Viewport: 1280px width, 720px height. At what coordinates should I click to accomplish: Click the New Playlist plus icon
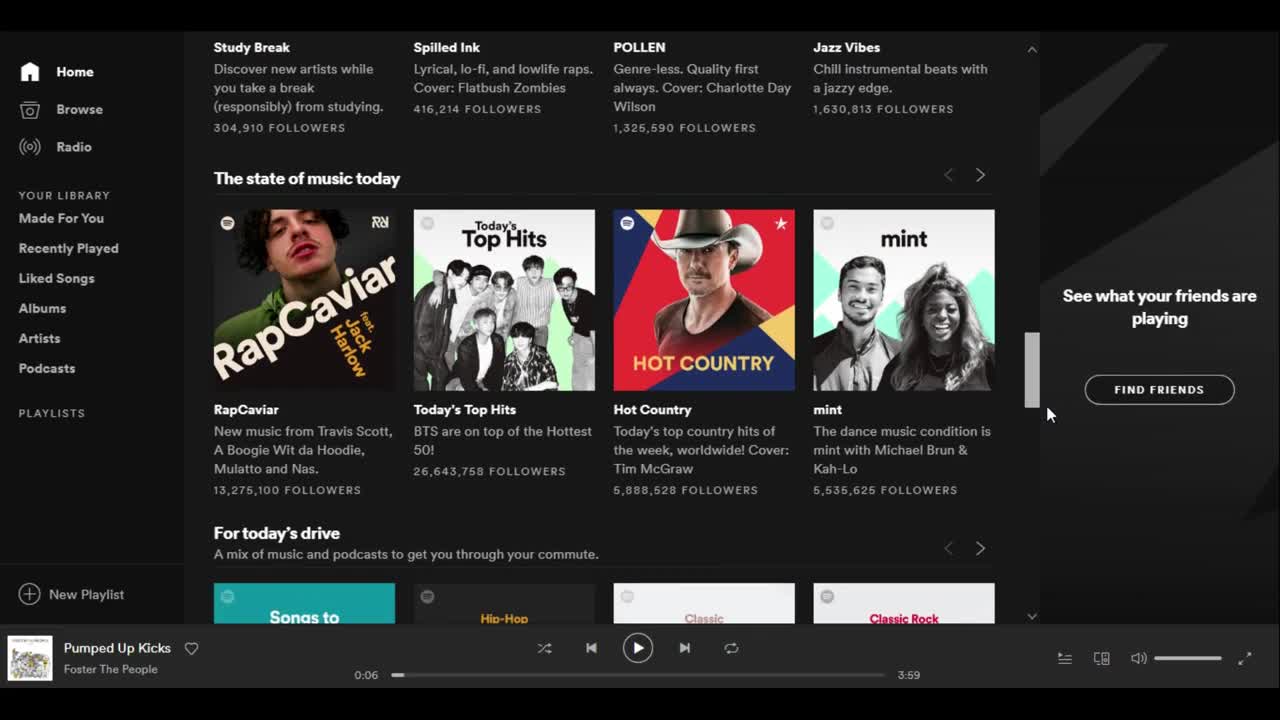click(29, 594)
